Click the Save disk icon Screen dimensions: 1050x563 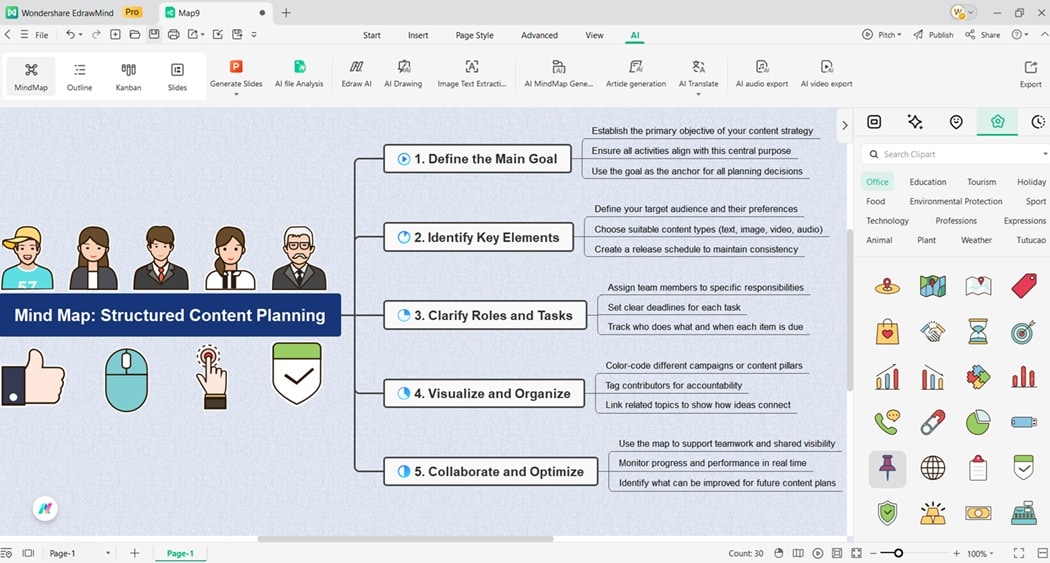(154, 34)
